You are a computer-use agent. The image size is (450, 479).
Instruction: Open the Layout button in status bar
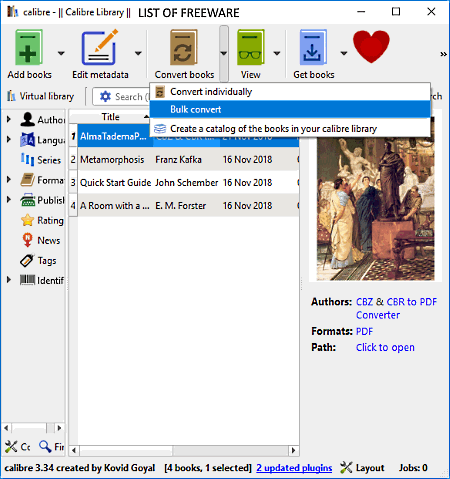pos(362,468)
